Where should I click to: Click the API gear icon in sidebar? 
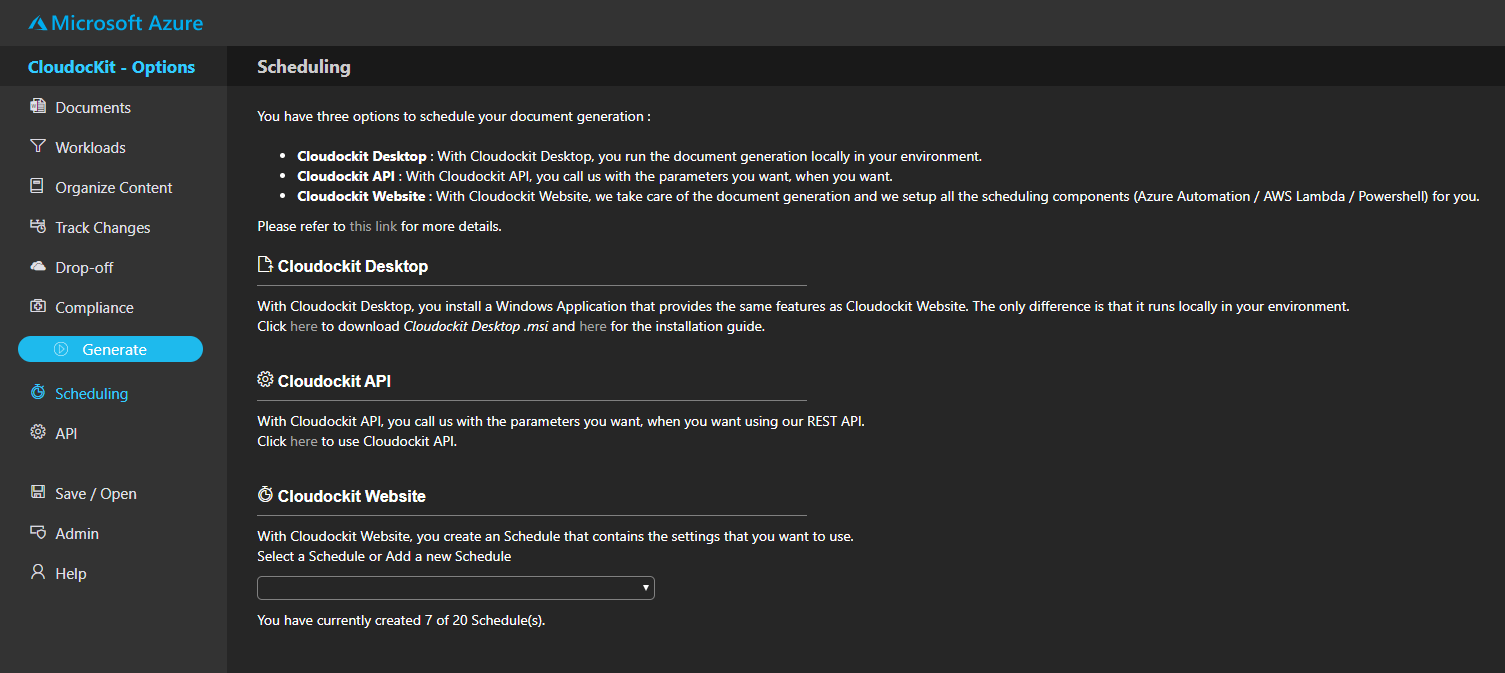(38, 432)
